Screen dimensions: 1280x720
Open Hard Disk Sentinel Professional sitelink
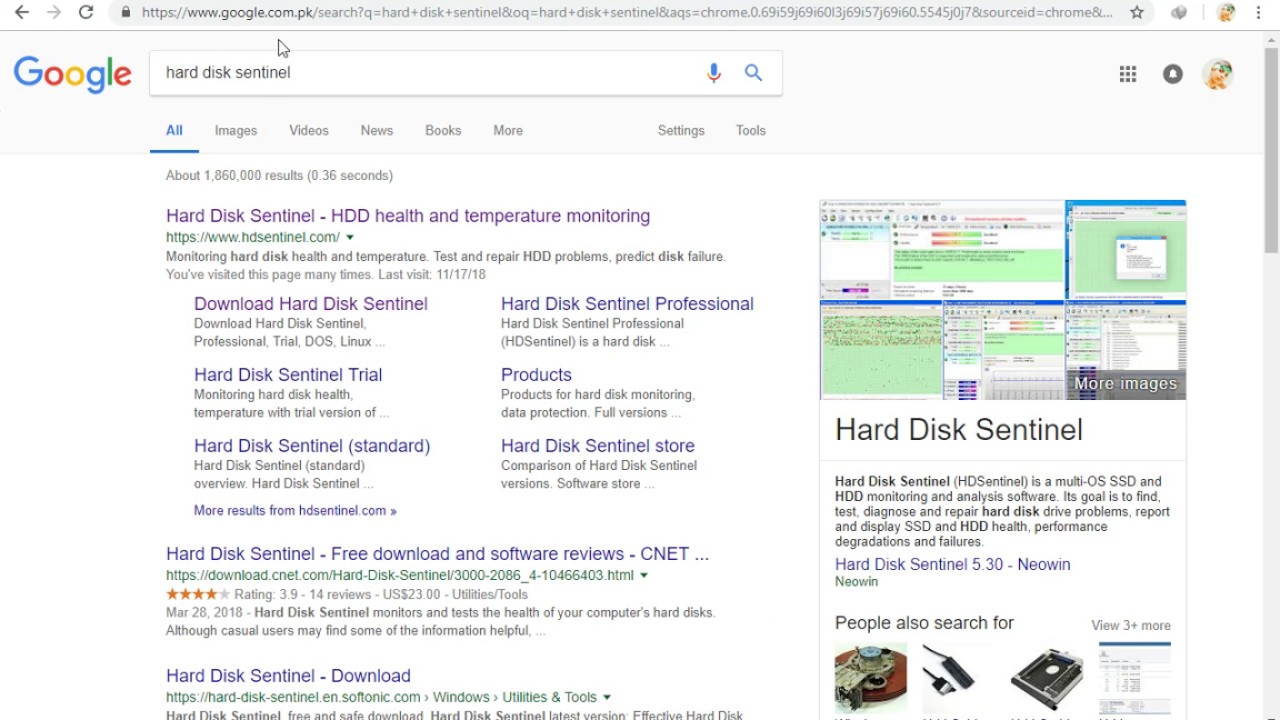(627, 304)
